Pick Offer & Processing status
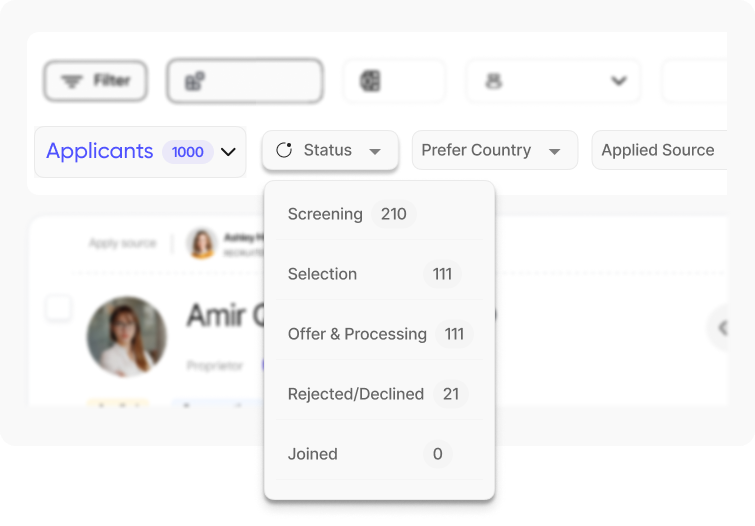This screenshot has width=755, height=526. click(x=379, y=334)
